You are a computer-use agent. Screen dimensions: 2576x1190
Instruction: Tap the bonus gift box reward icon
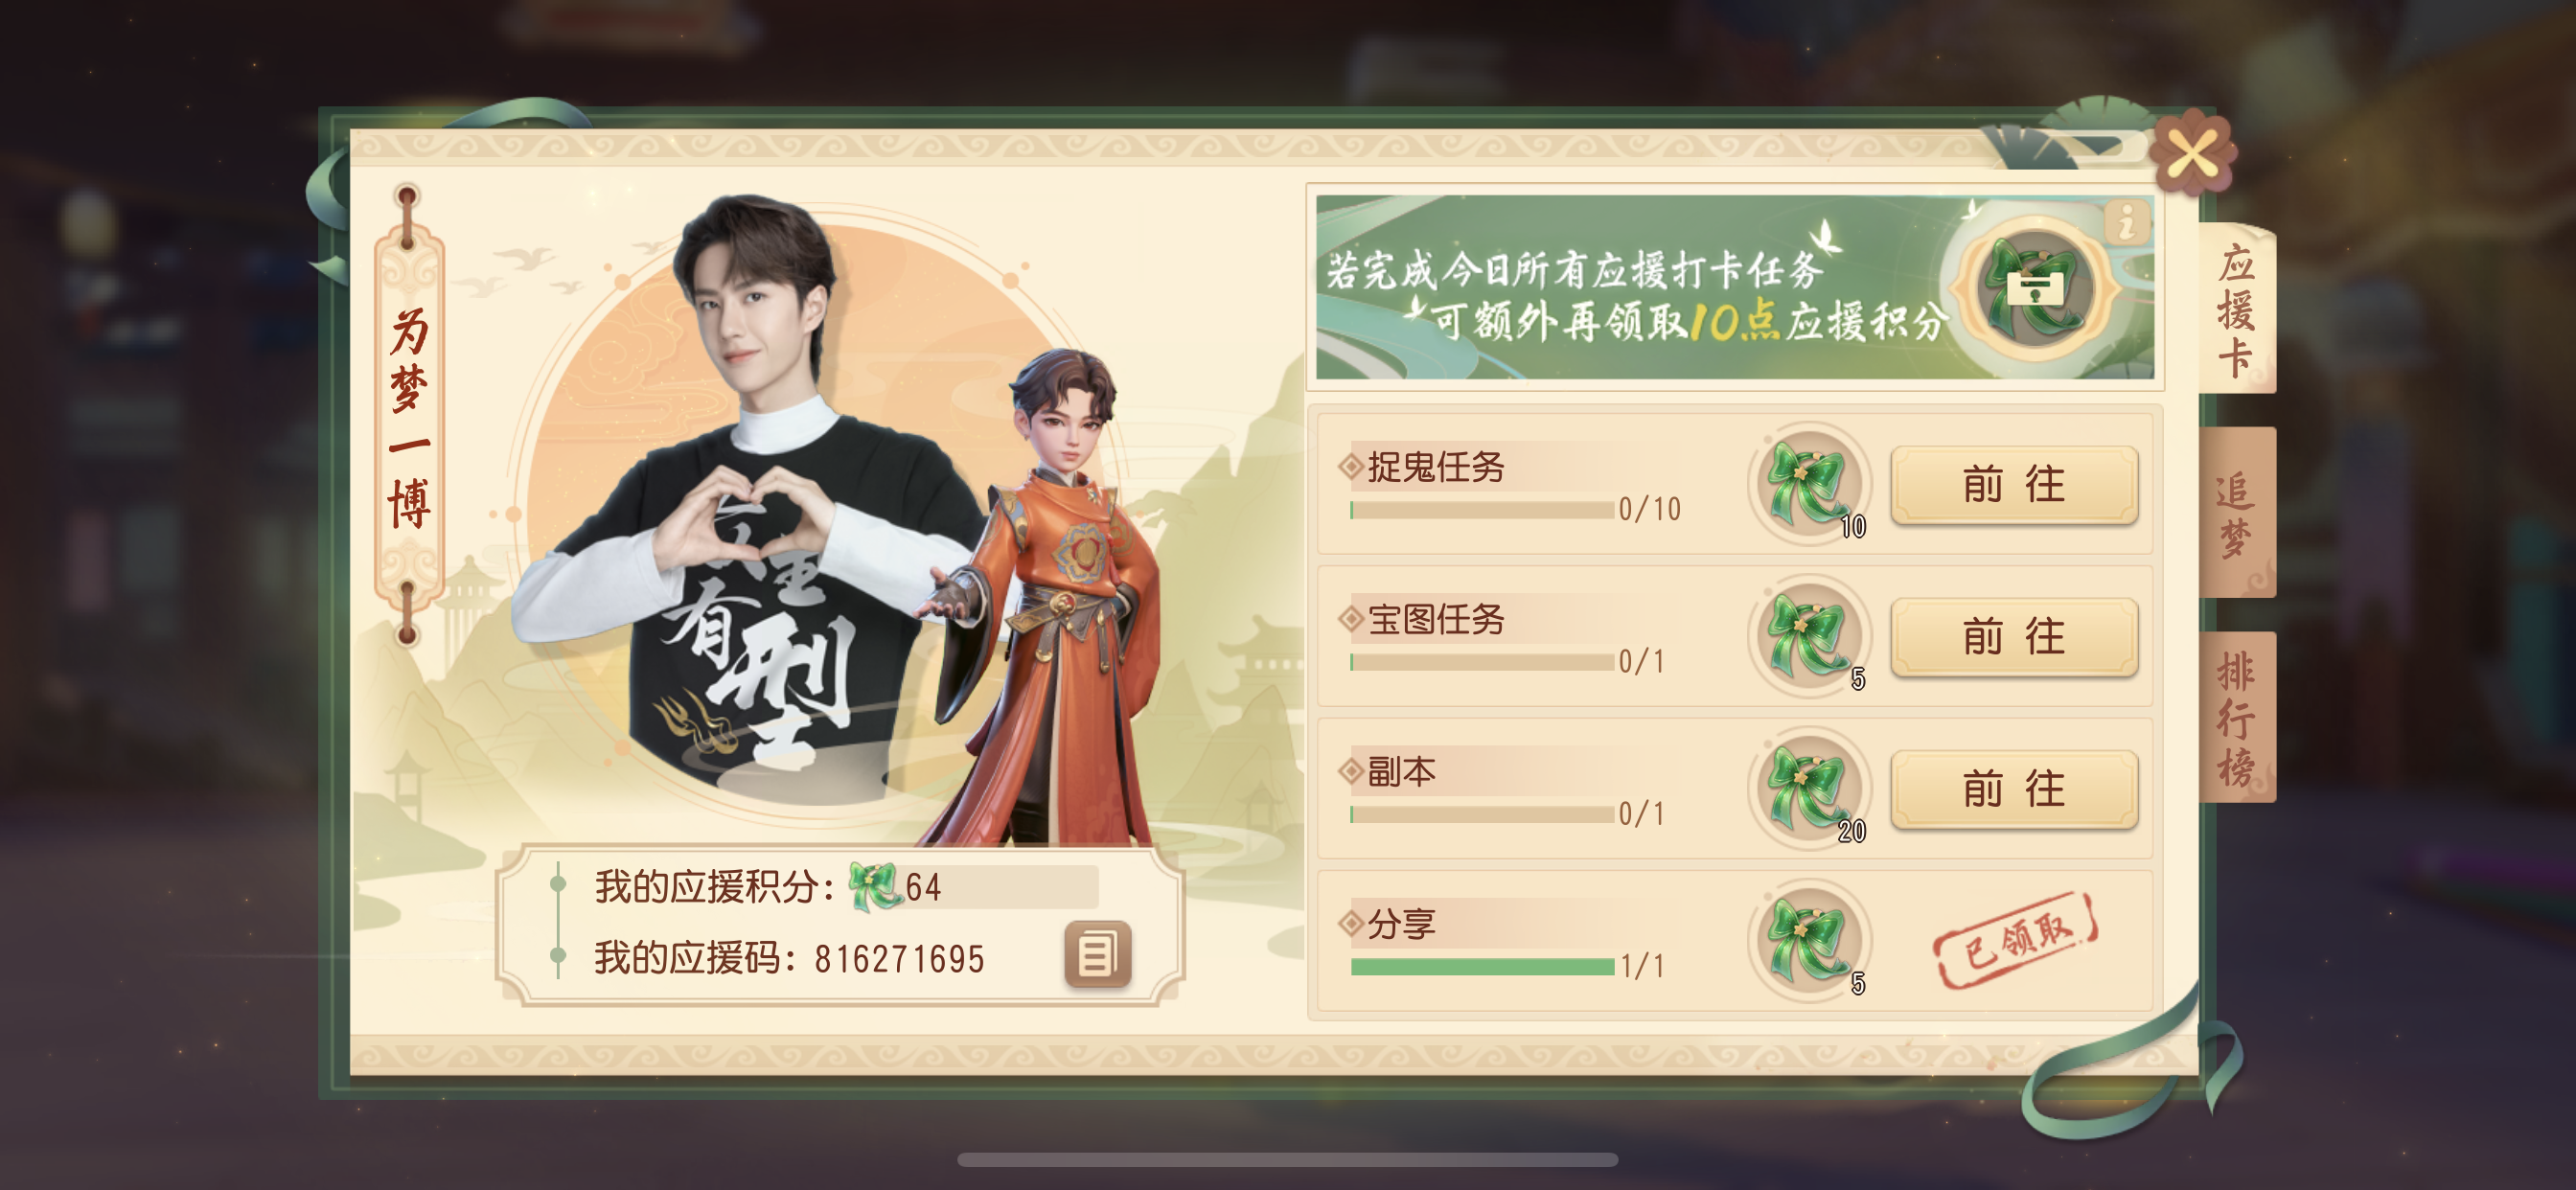click(x=2034, y=289)
